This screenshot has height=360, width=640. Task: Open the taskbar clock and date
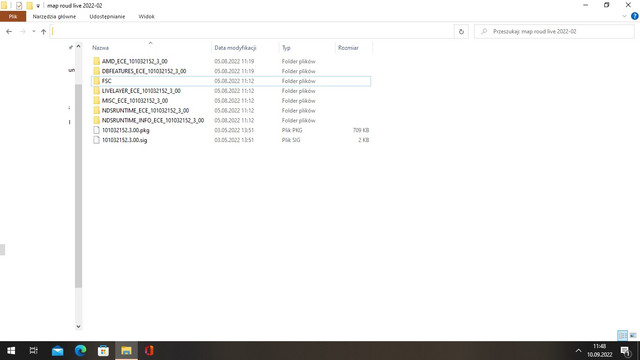600,351
